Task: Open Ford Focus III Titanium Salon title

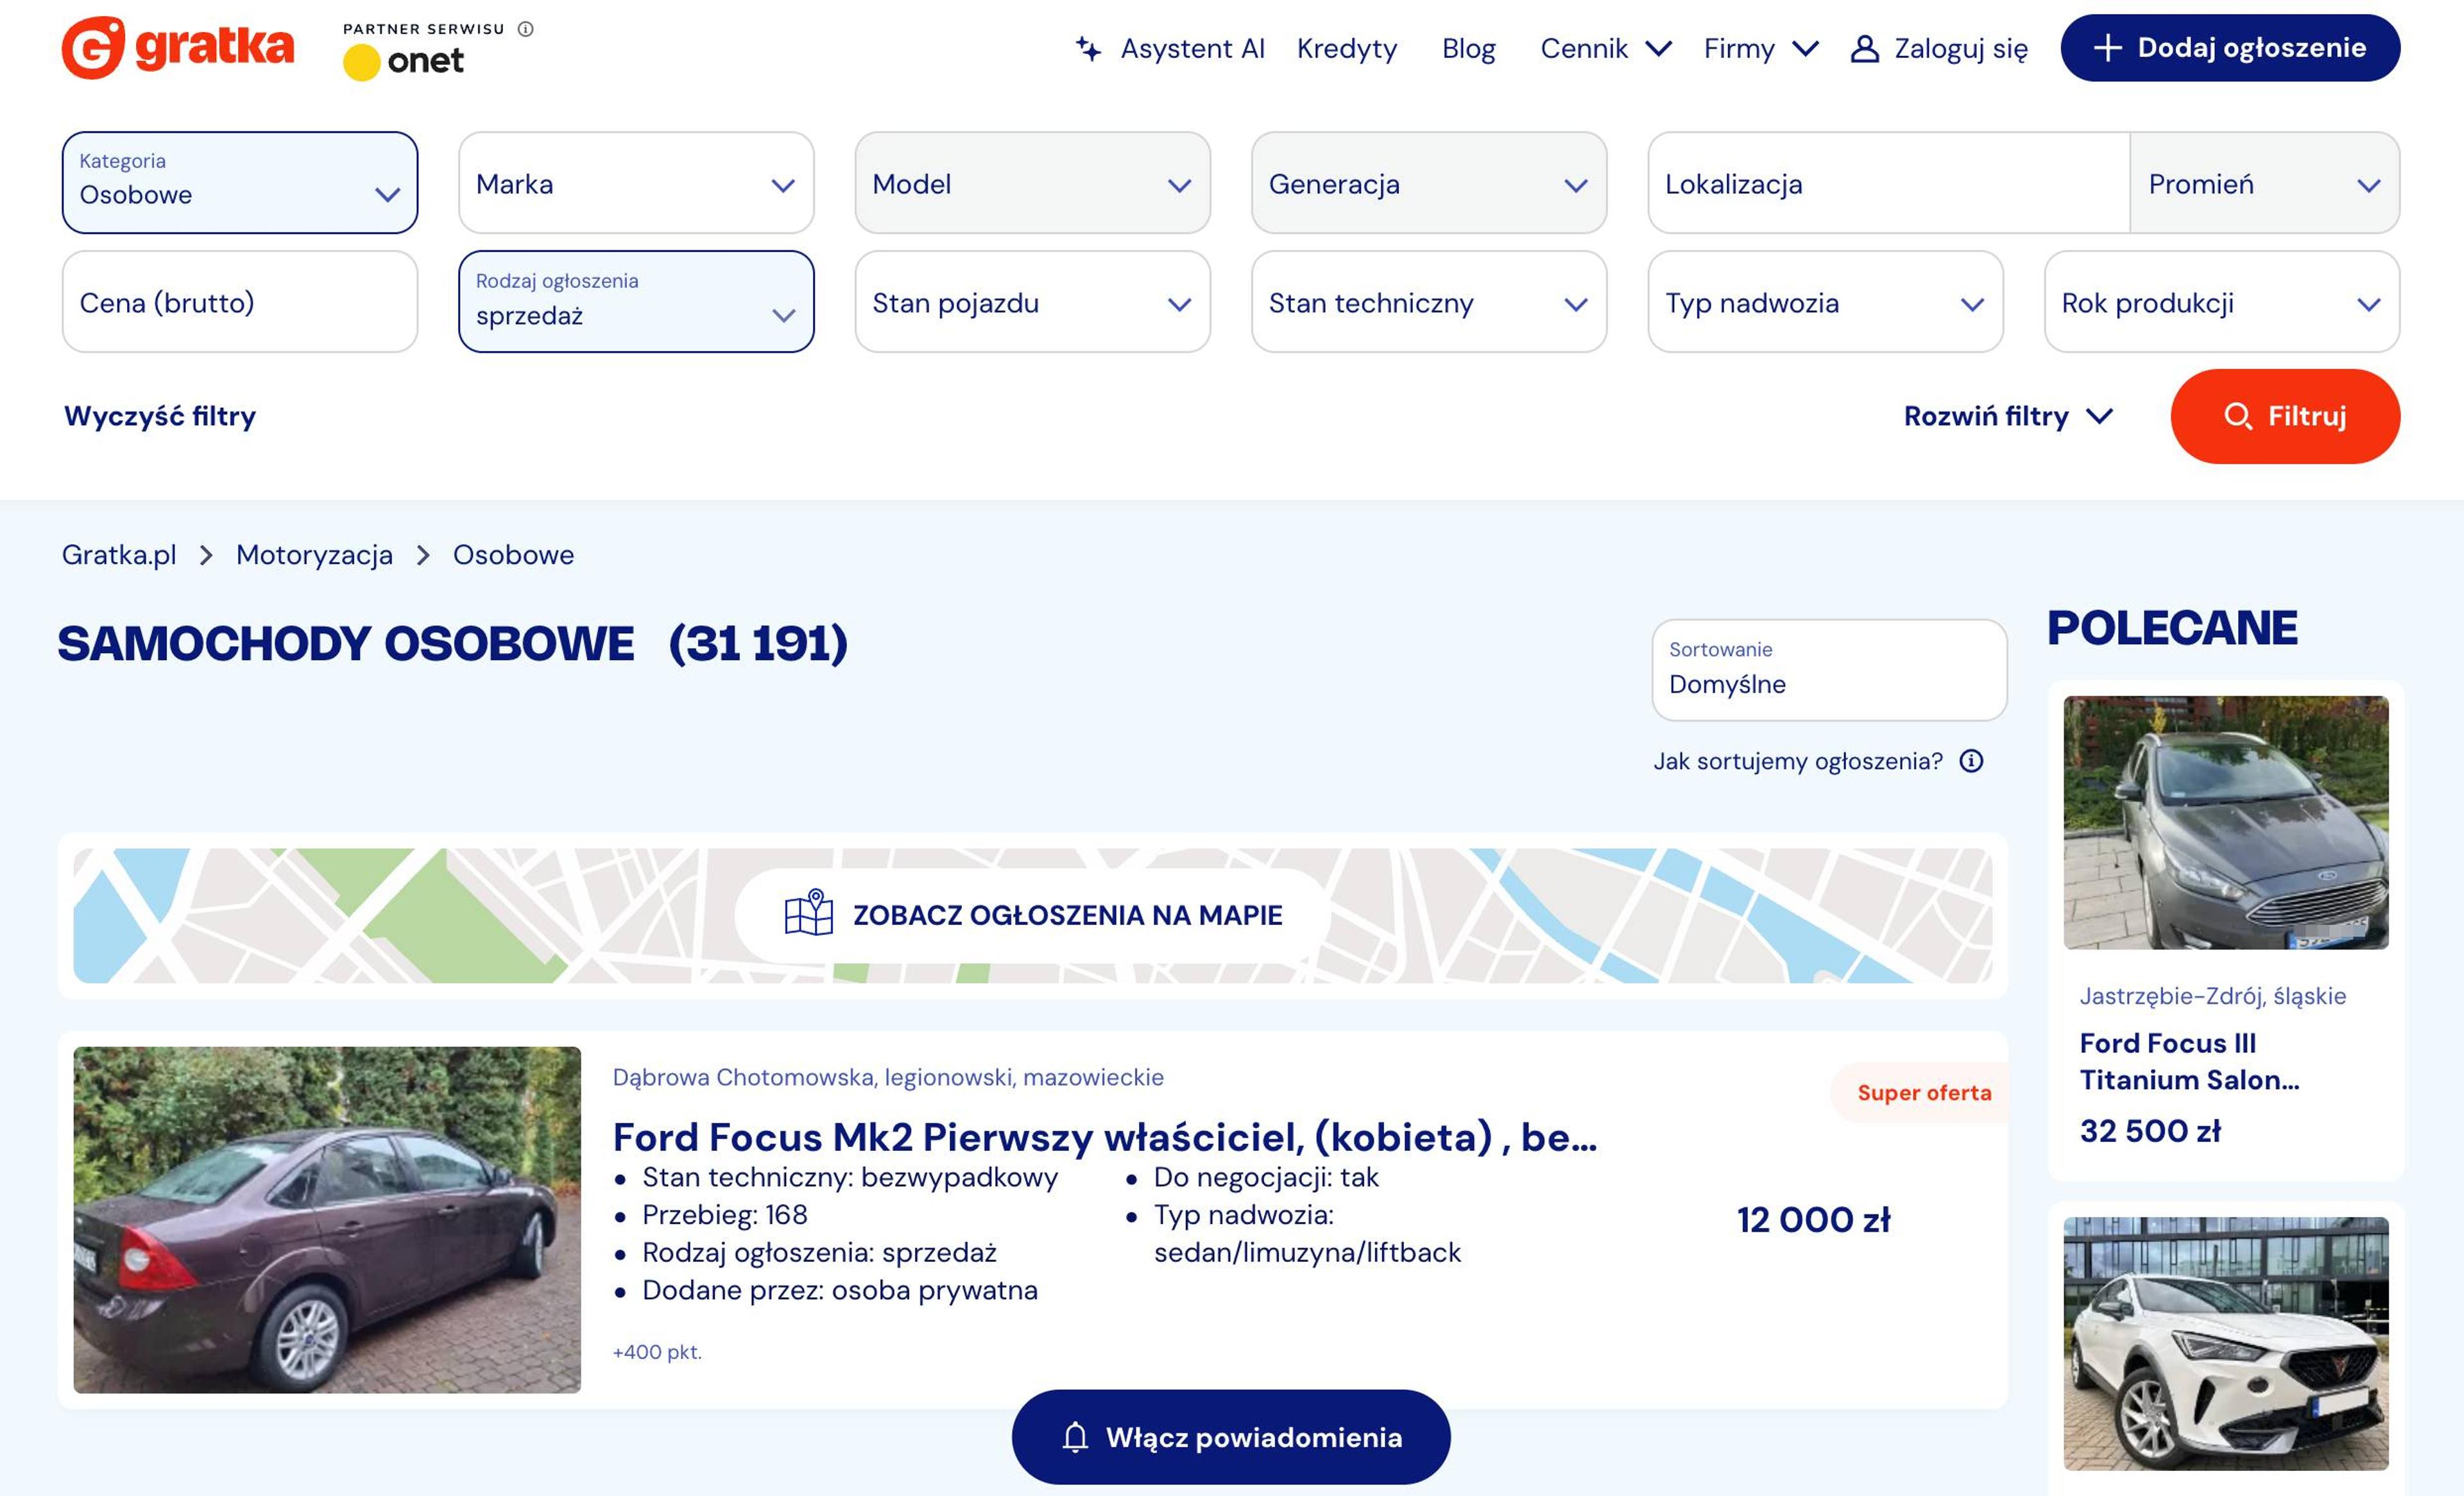Action: point(2190,1062)
